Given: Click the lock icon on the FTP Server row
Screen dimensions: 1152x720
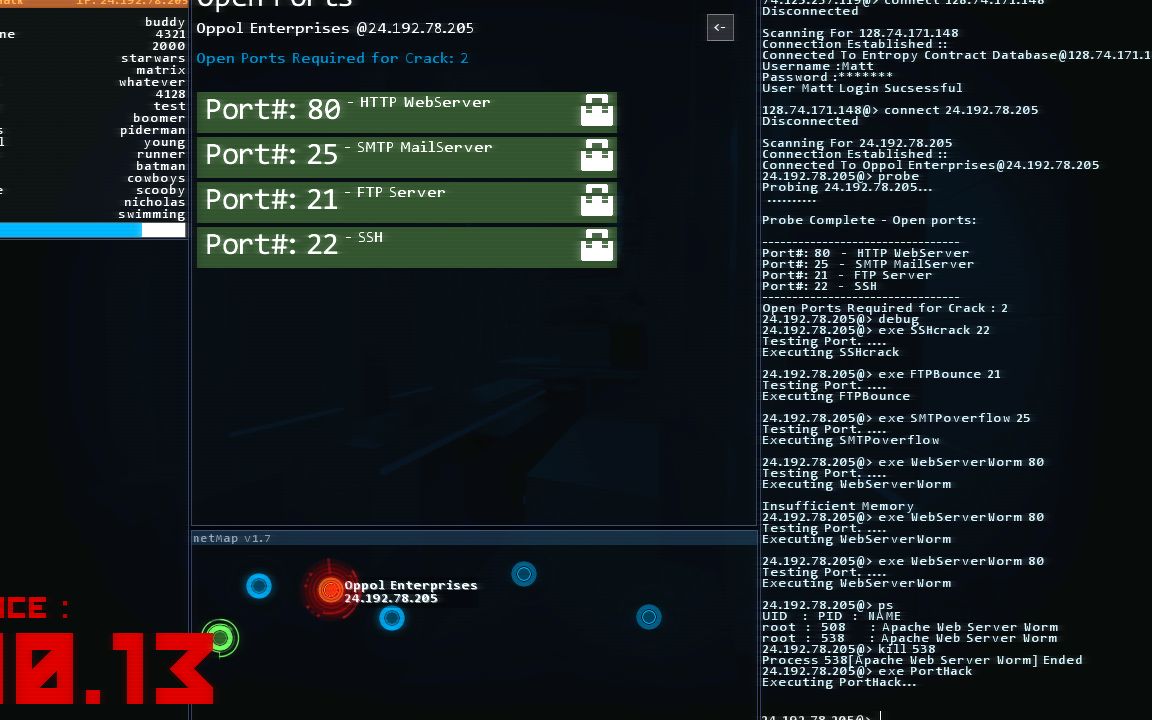Looking at the screenshot, I should (x=597, y=201).
